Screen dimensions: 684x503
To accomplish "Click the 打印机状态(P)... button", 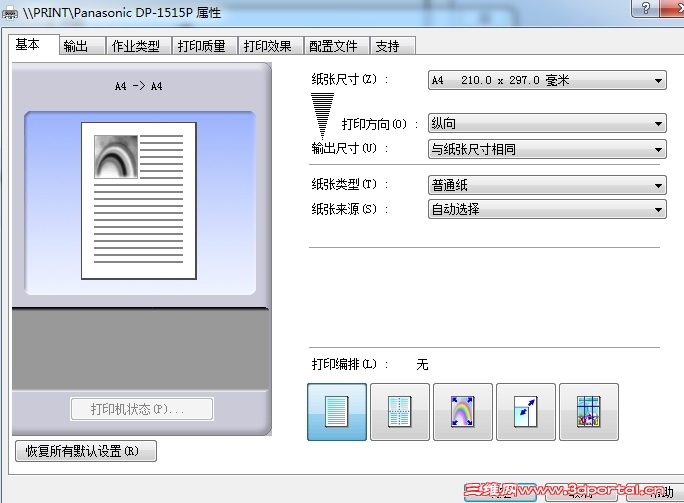I will (142, 409).
